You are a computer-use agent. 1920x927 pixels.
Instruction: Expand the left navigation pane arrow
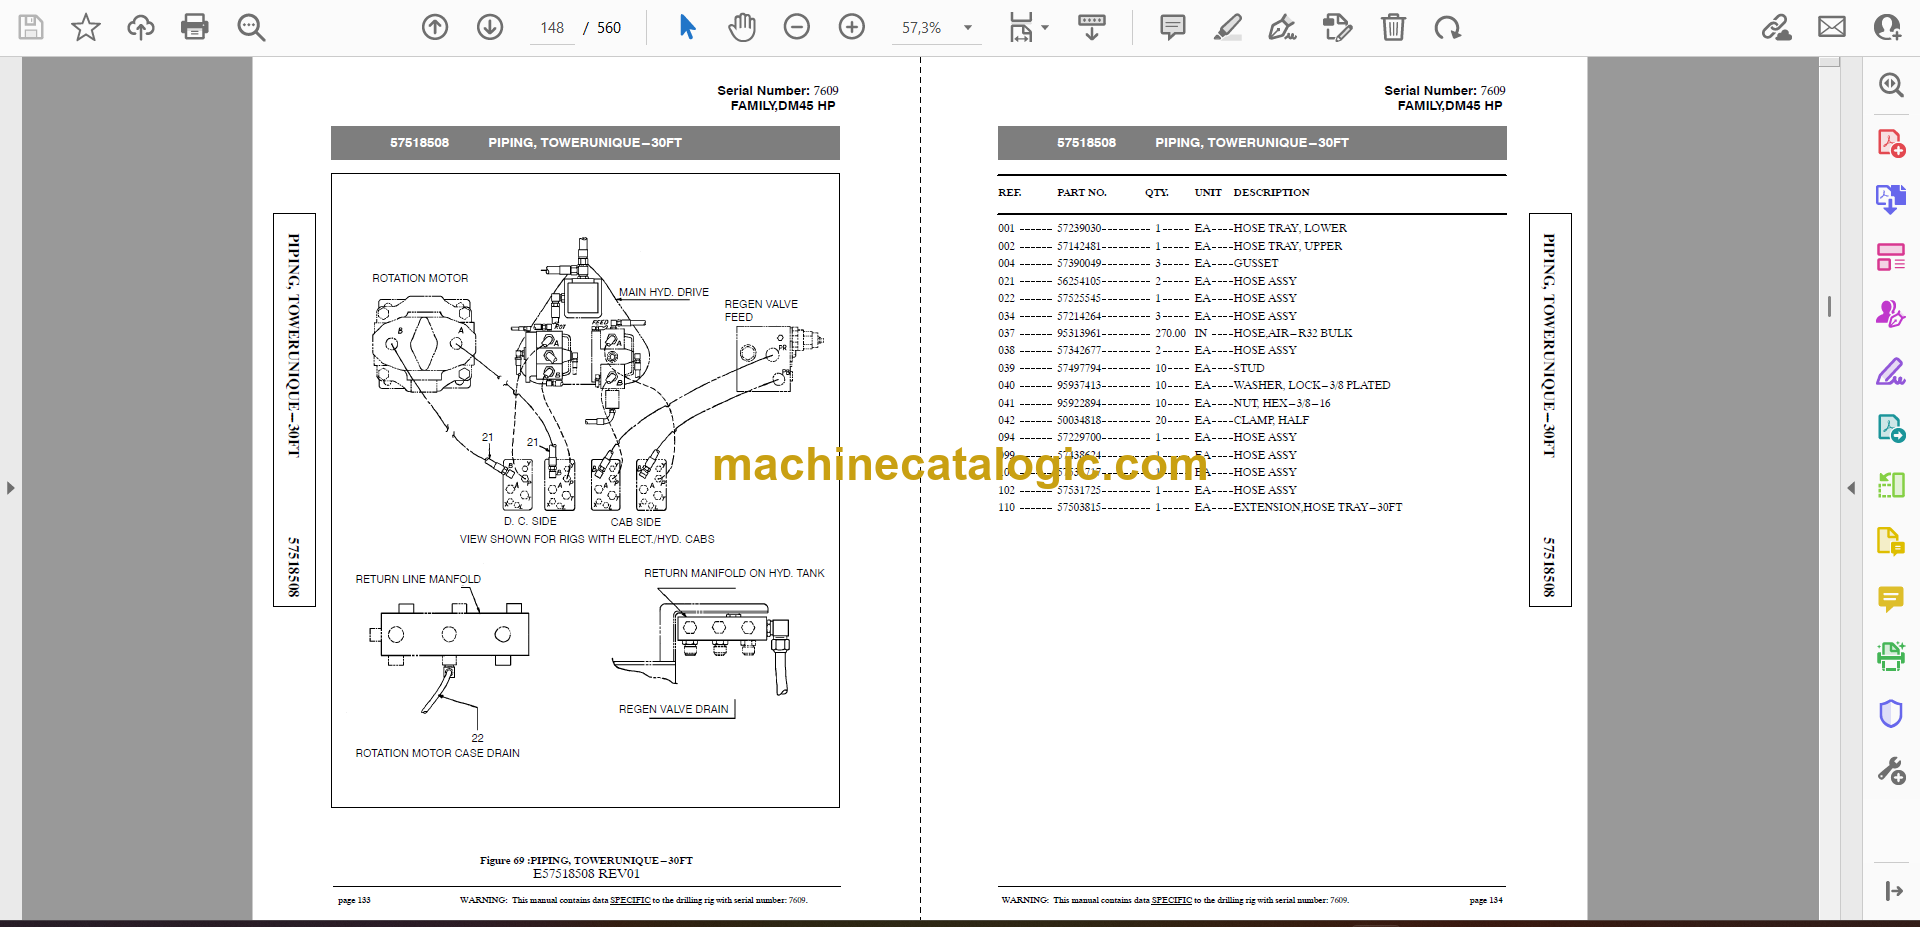point(10,488)
